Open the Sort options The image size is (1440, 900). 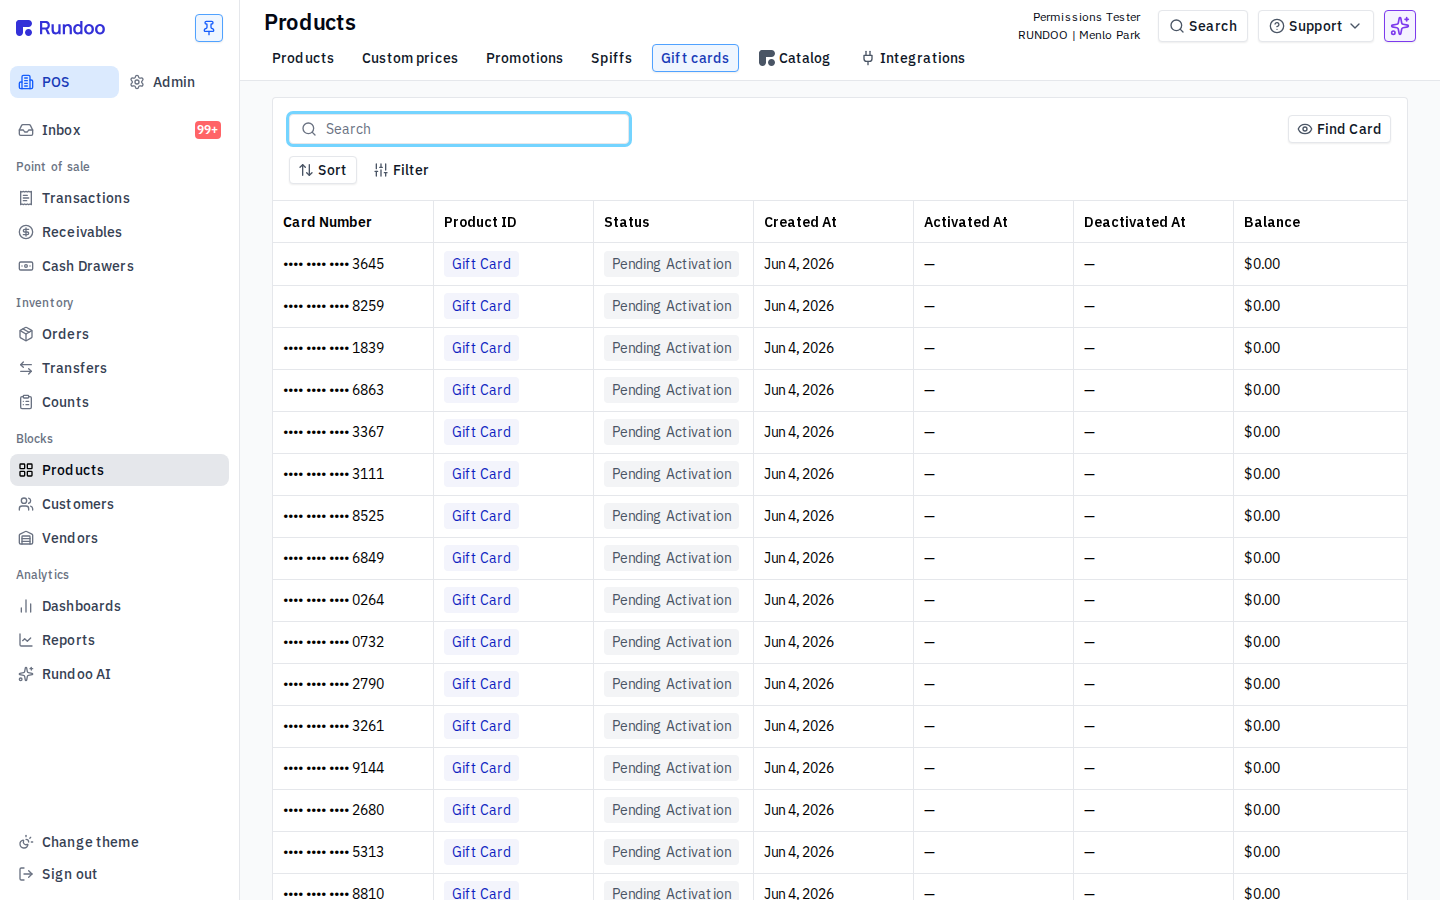click(323, 170)
